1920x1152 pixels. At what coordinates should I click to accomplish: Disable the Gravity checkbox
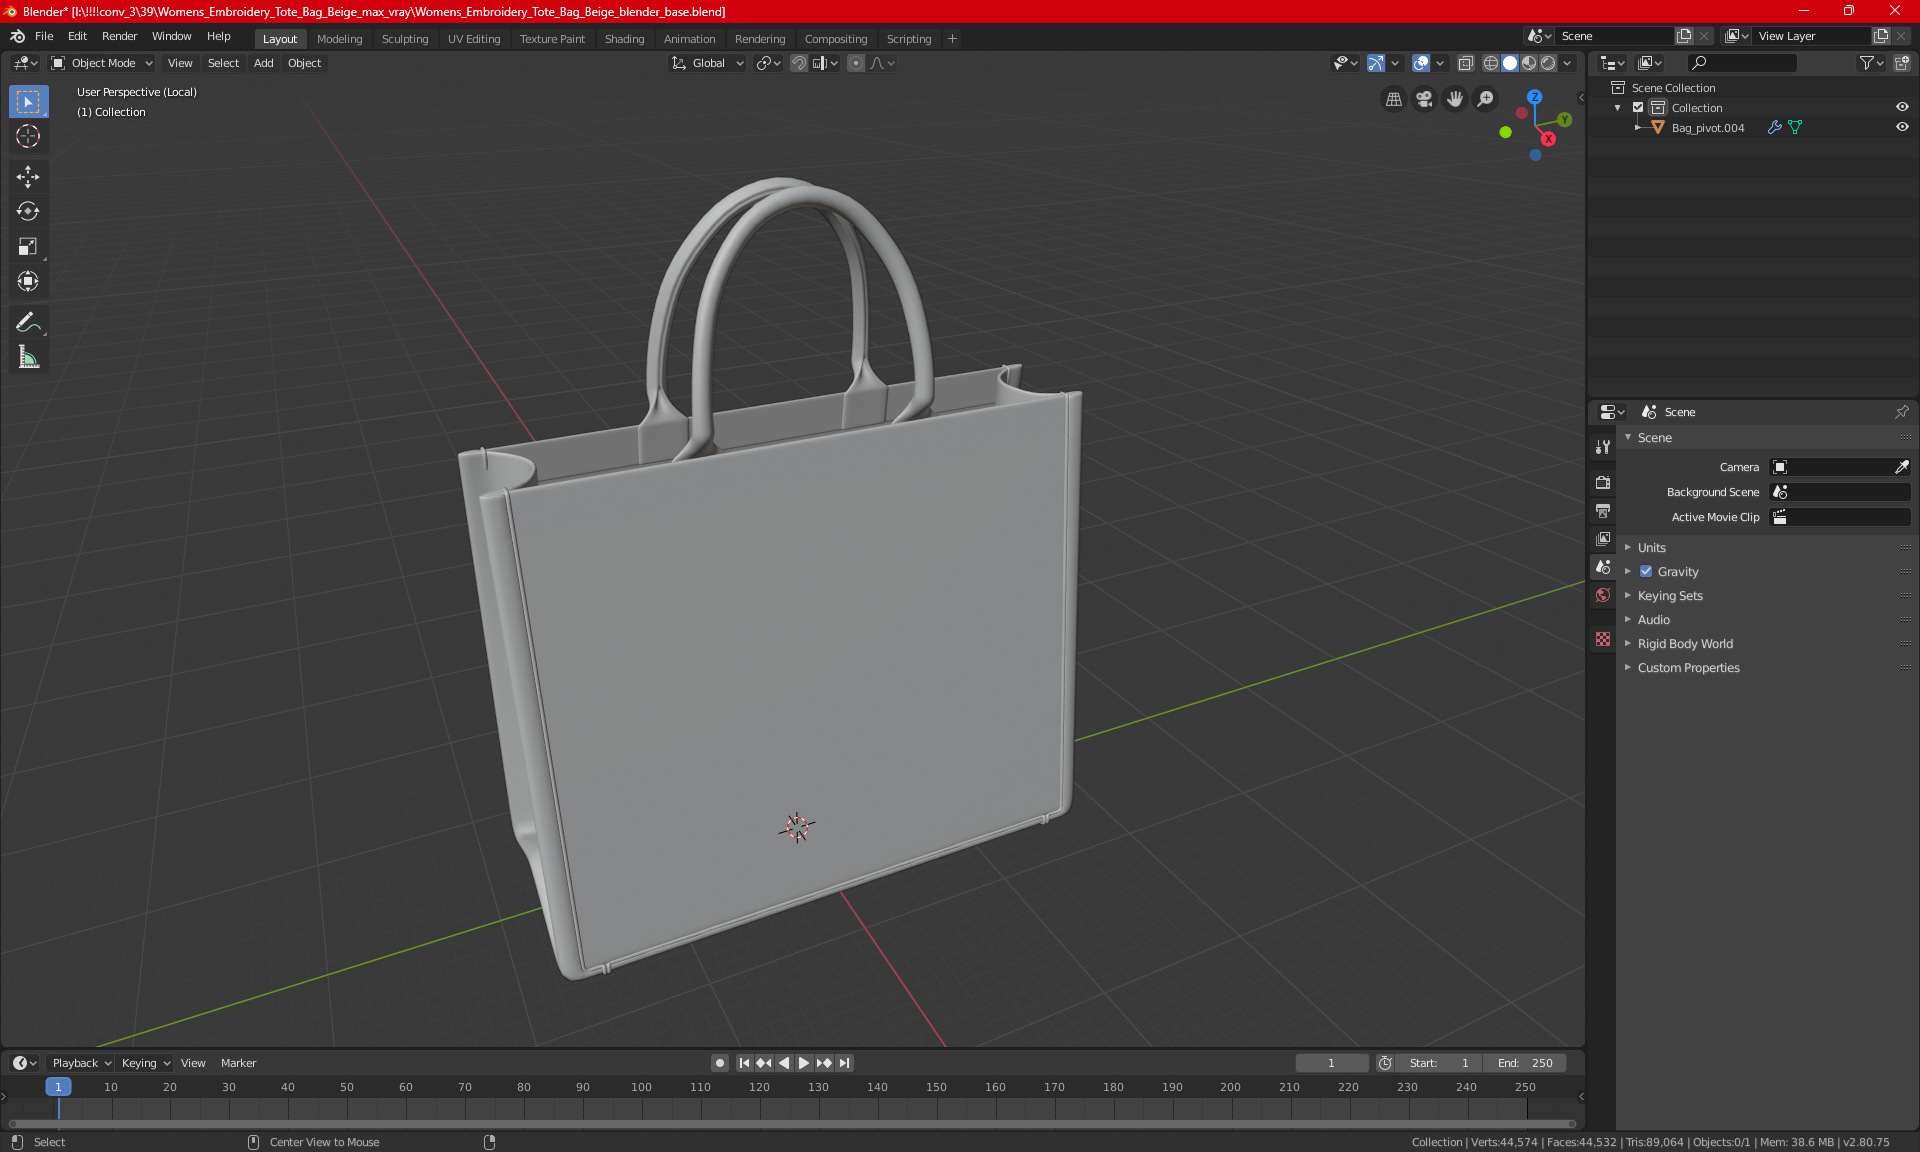click(1646, 571)
